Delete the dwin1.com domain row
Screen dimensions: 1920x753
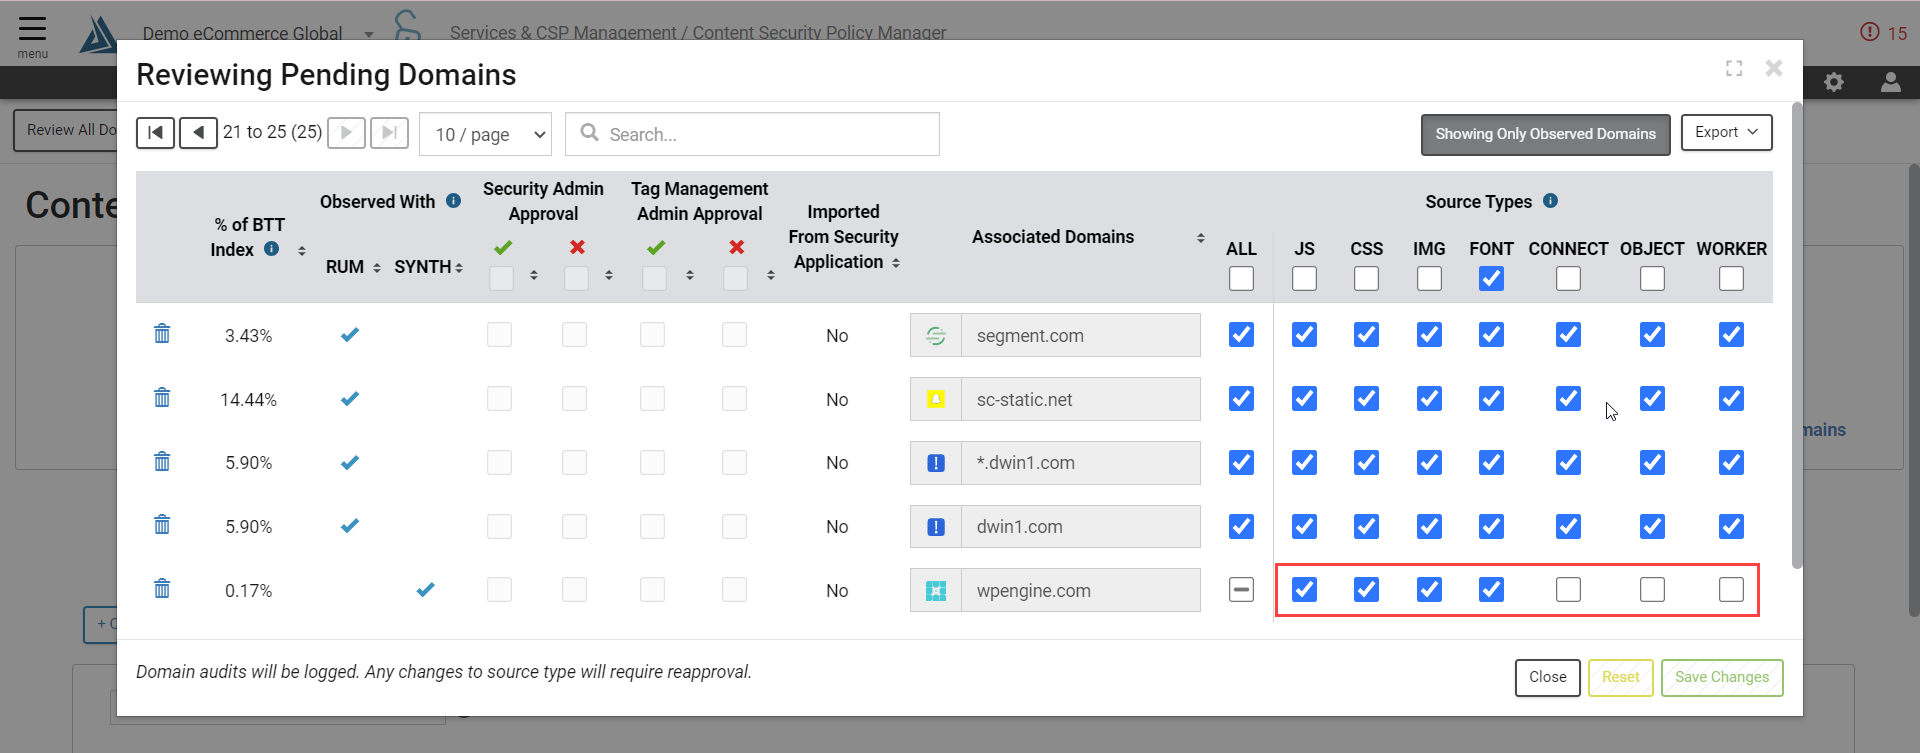point(162,525)
